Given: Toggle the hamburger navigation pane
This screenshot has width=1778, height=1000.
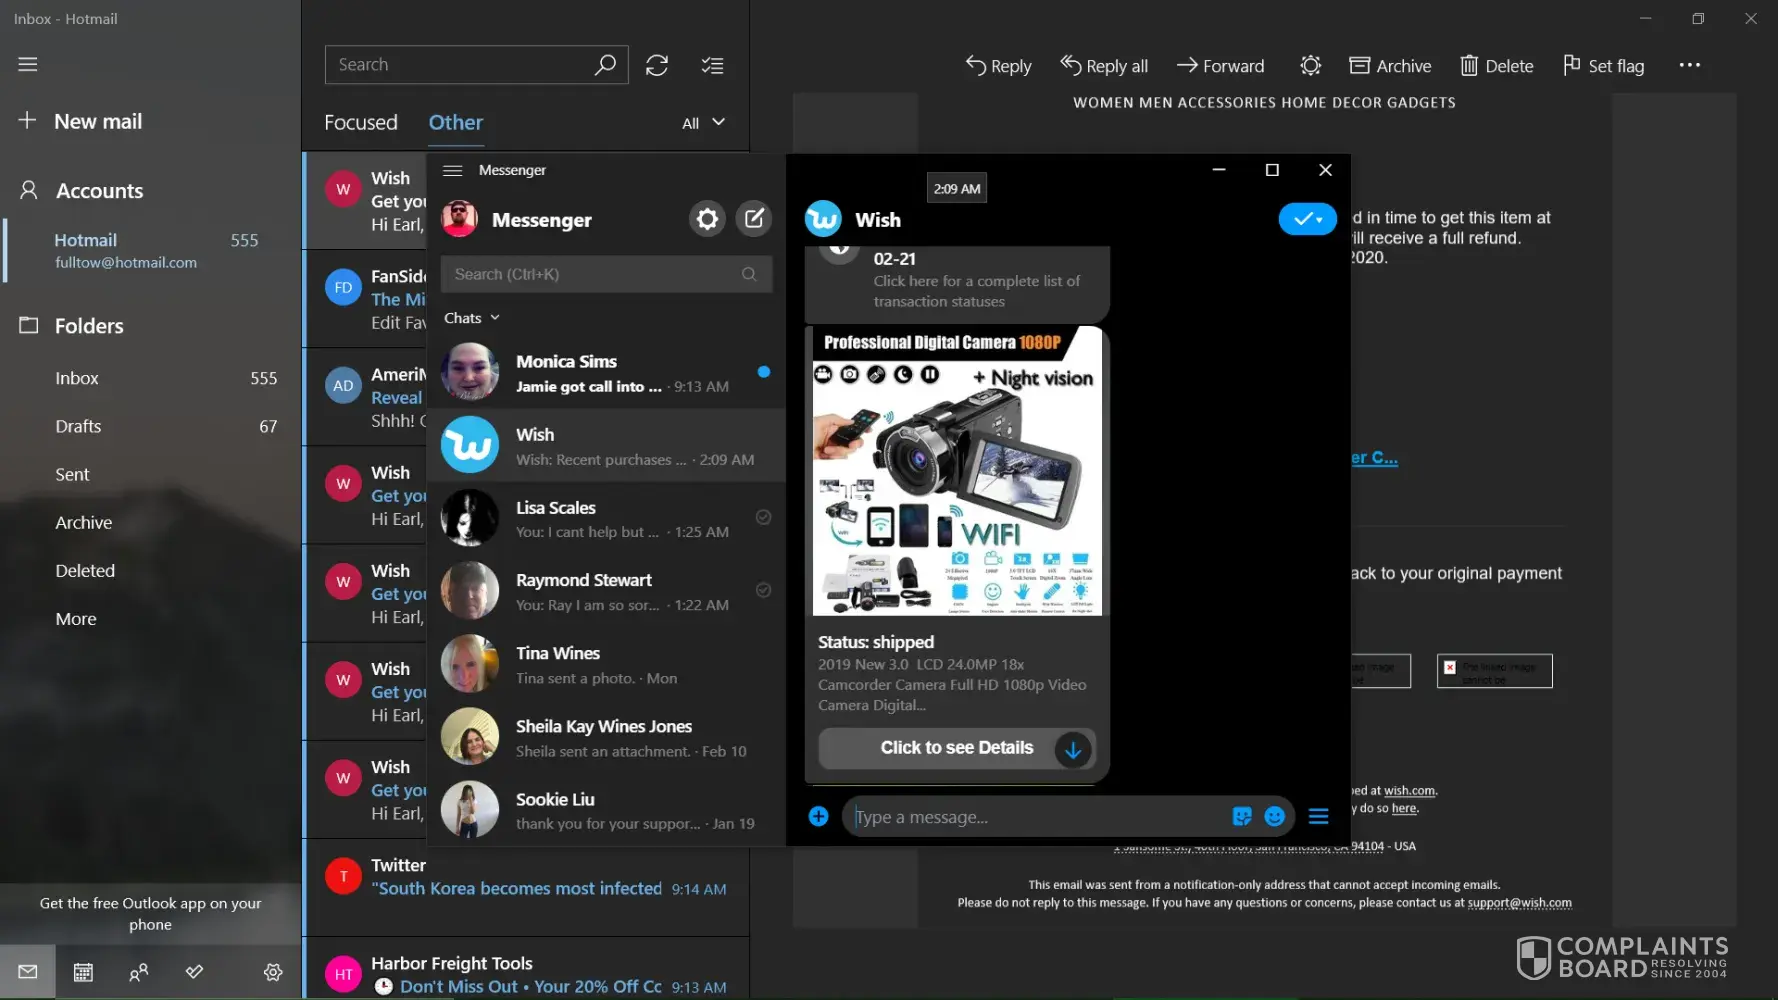Looking at the screenshot, I should (28, 65).
